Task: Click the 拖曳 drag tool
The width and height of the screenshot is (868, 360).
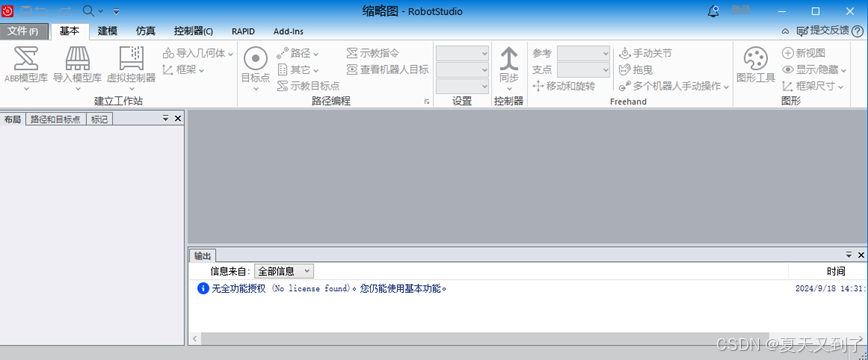Action: 636,70
